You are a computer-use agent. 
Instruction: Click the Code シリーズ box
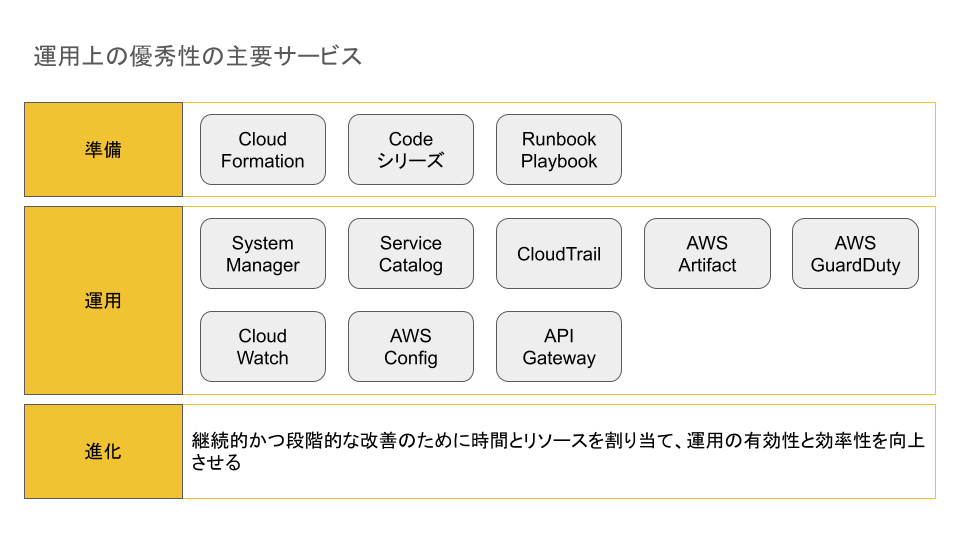(411, 149)
